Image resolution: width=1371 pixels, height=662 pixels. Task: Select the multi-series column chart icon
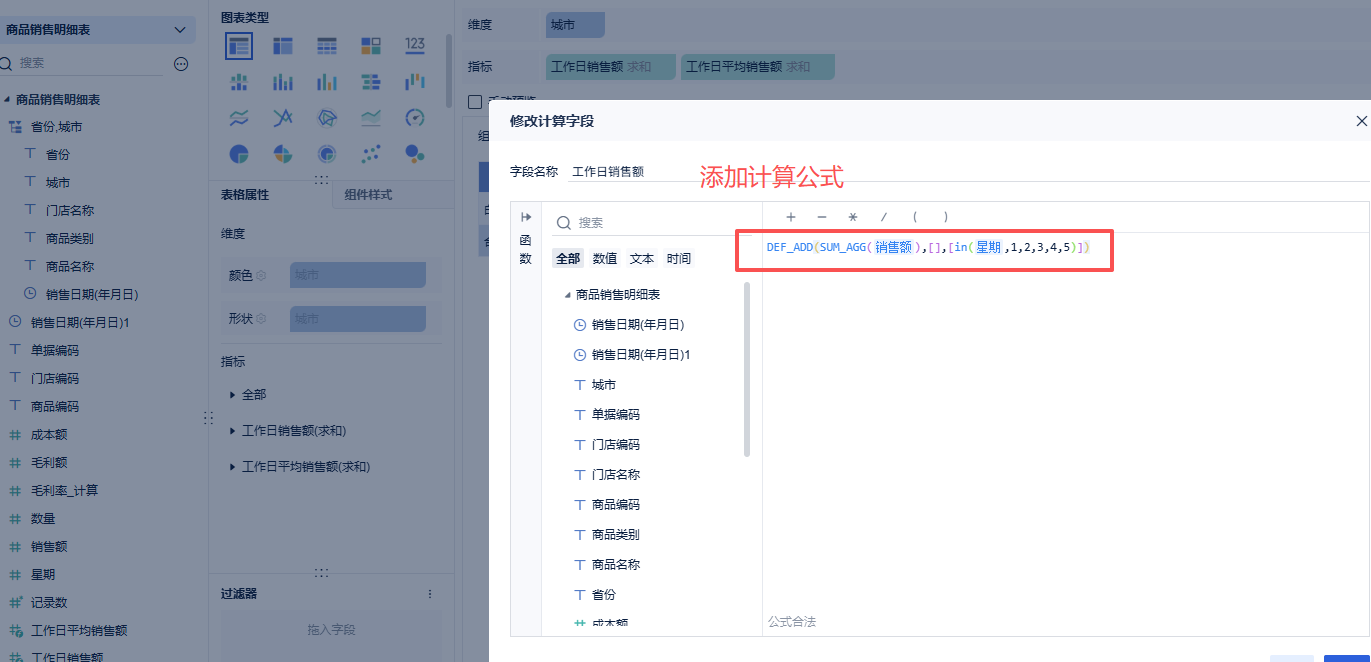coord(327,82)
